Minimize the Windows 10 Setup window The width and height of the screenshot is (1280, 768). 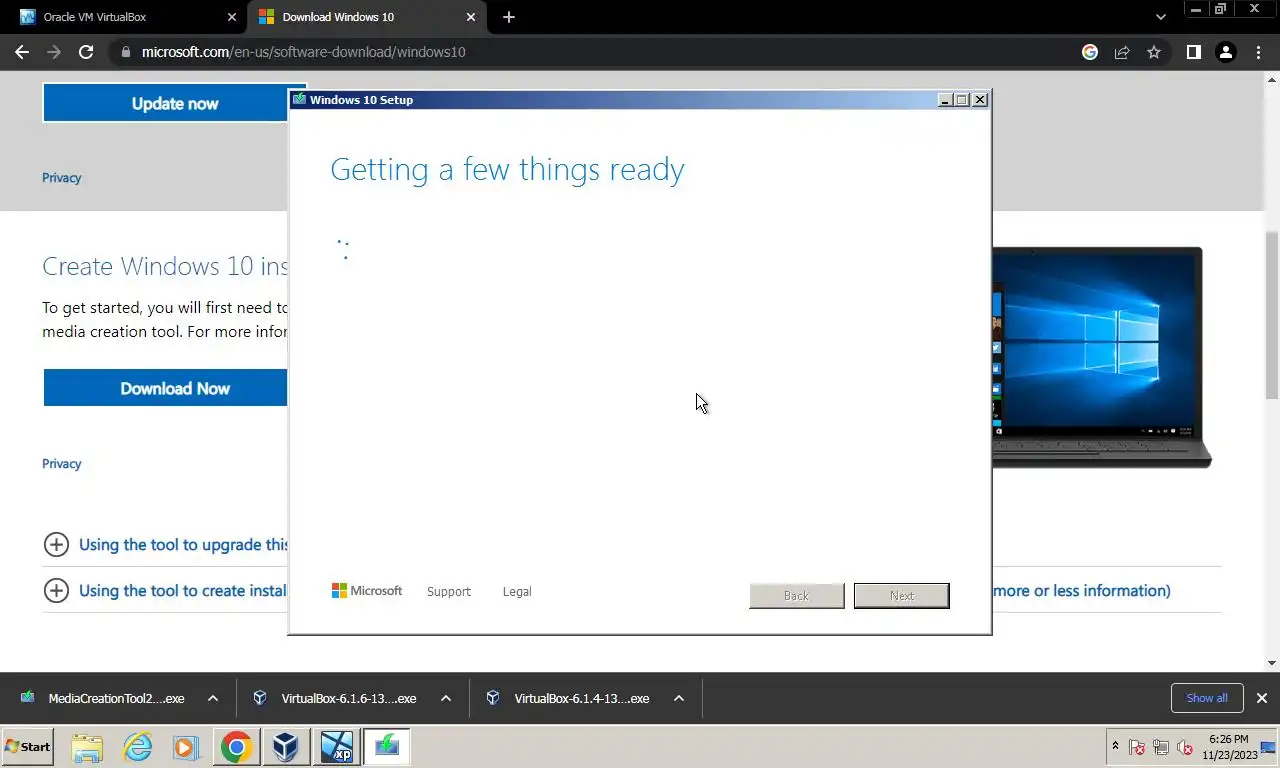click(945, 100)
